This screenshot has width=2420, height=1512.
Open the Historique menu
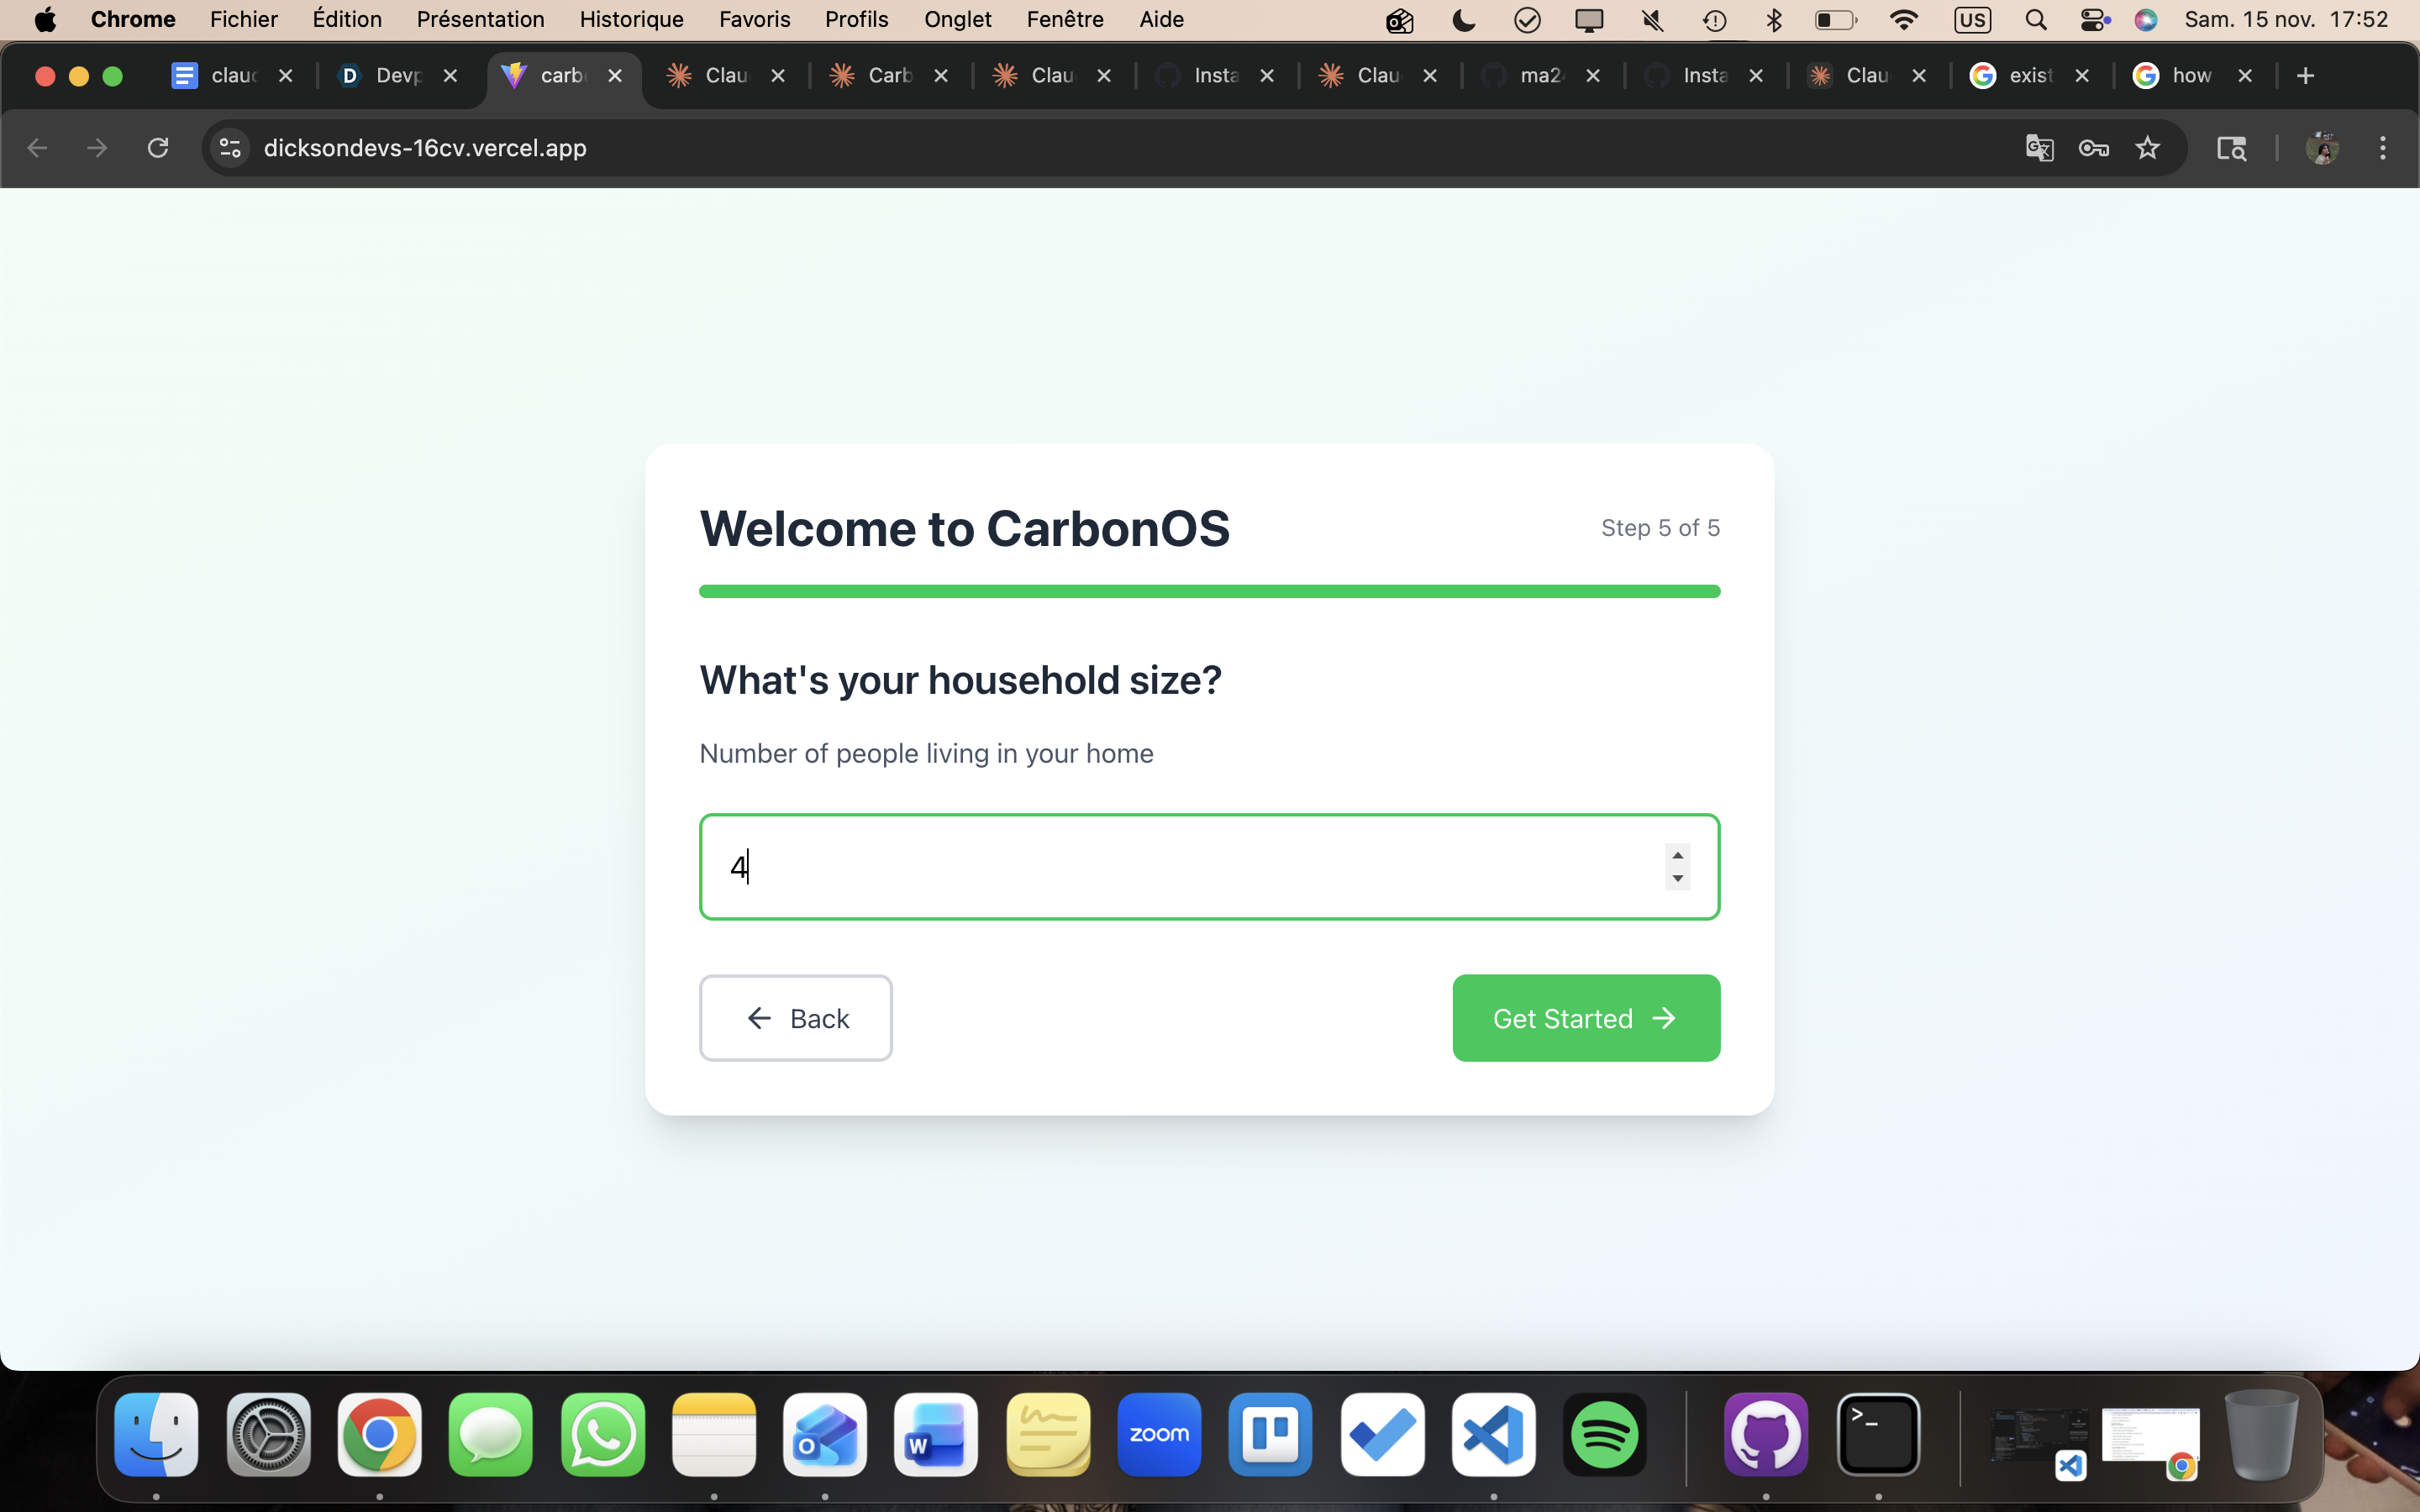(x=631, y=19)
